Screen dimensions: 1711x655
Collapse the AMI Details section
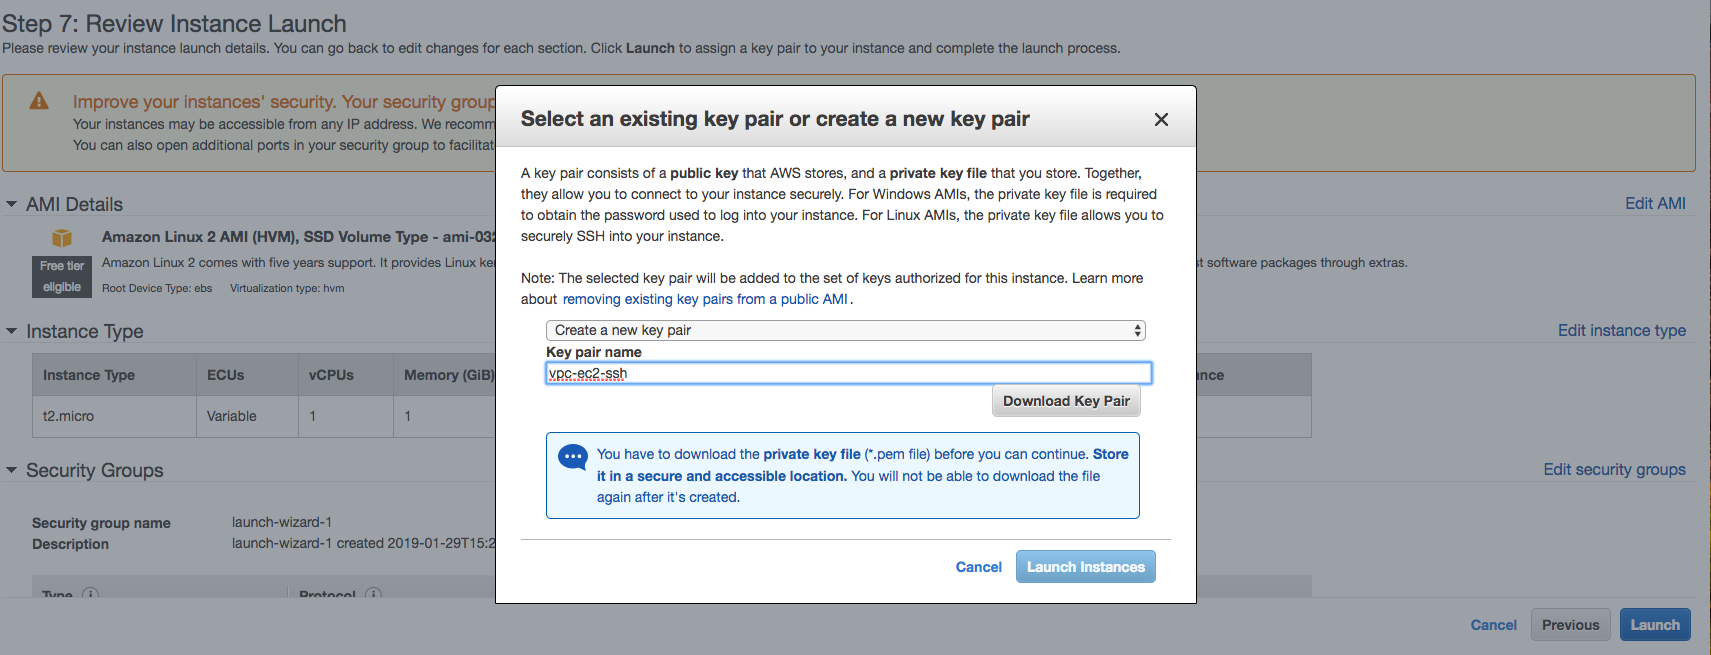[x=12, y=204]
